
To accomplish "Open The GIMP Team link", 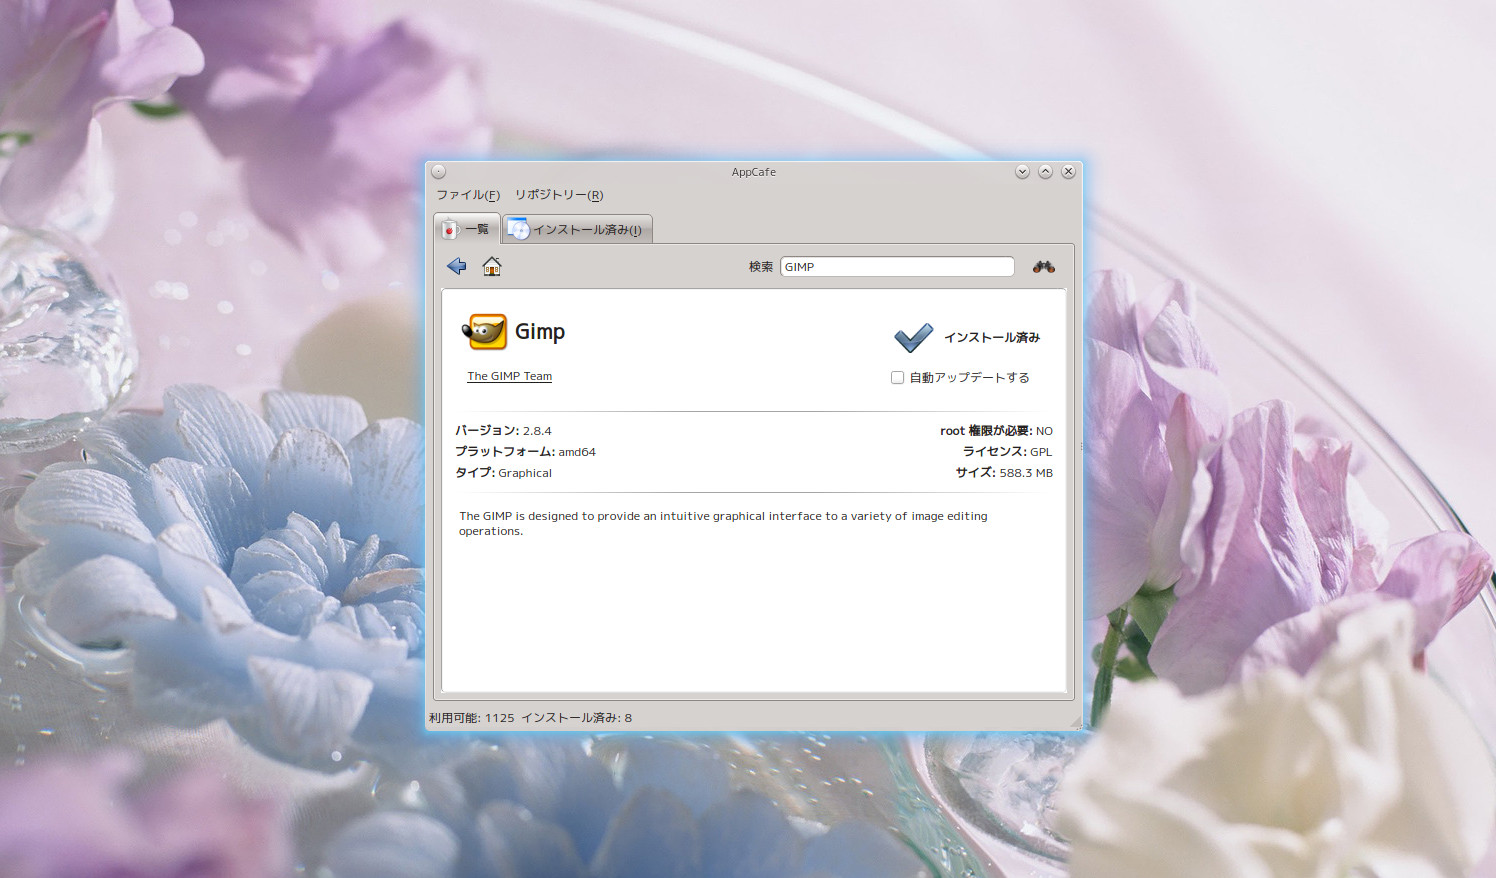I will coord(509,376).
